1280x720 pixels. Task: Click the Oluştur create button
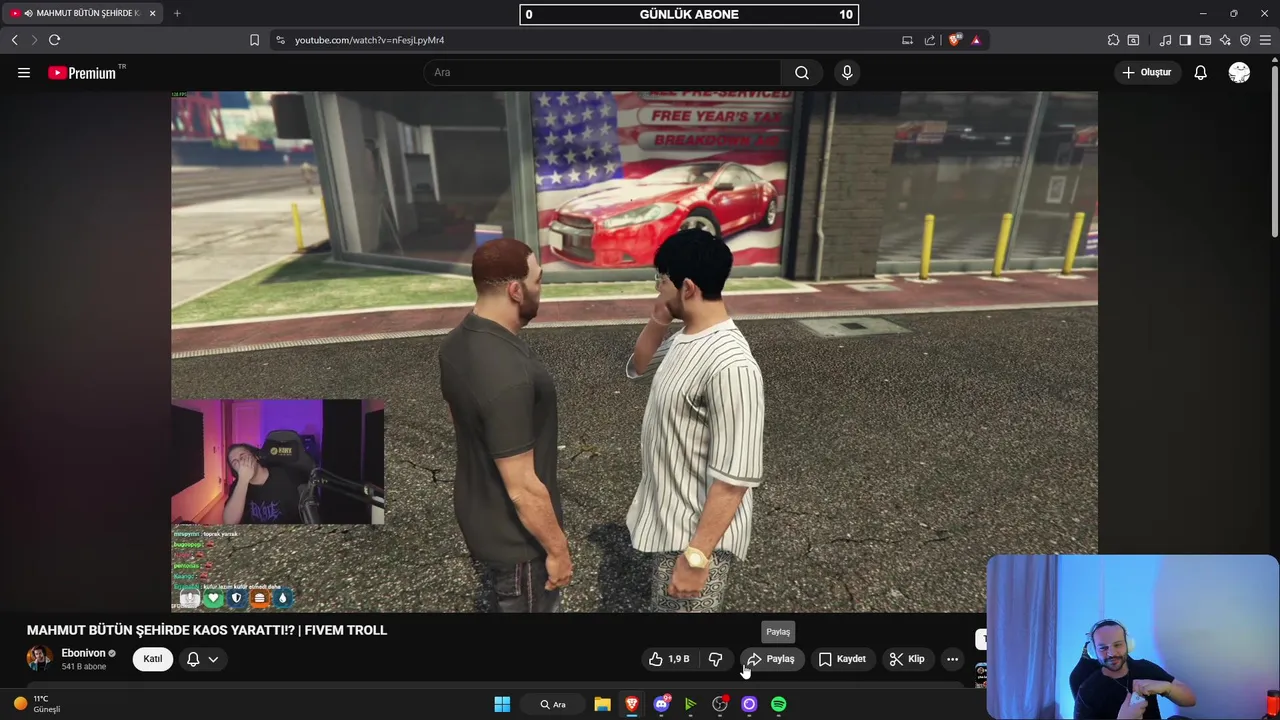tap(1146, 72)
